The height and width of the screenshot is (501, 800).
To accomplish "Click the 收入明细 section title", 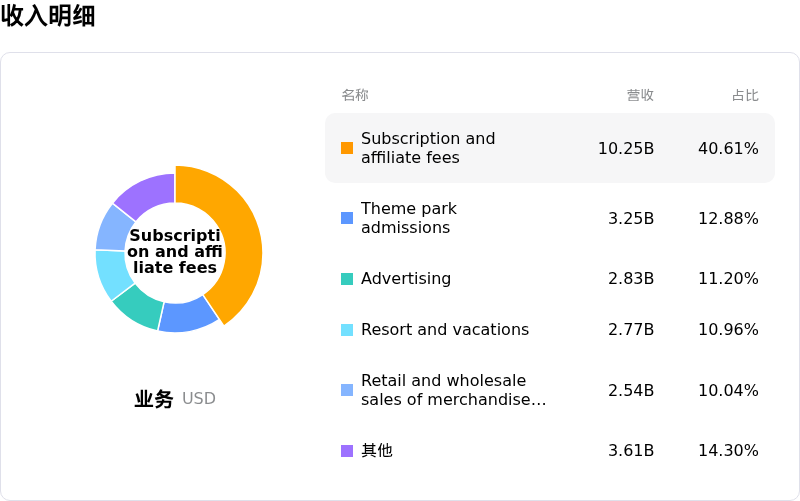I will [x=47, y=15].
